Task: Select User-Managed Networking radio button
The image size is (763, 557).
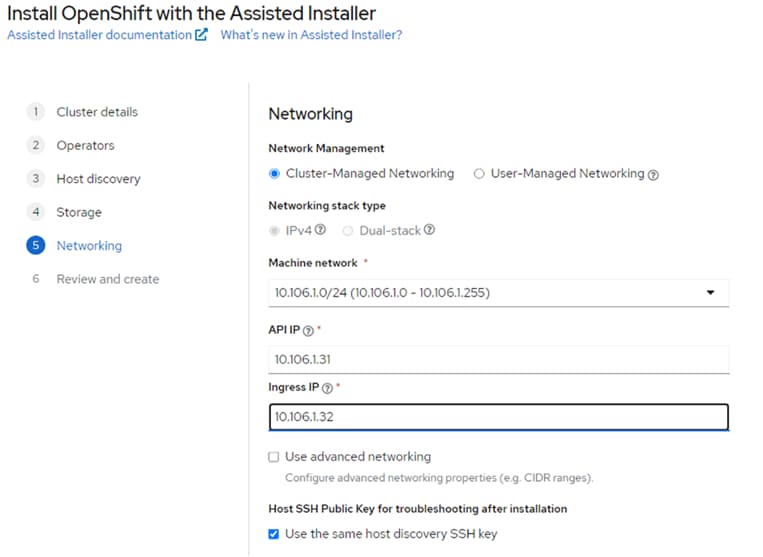Action: (x=479, y=174)
